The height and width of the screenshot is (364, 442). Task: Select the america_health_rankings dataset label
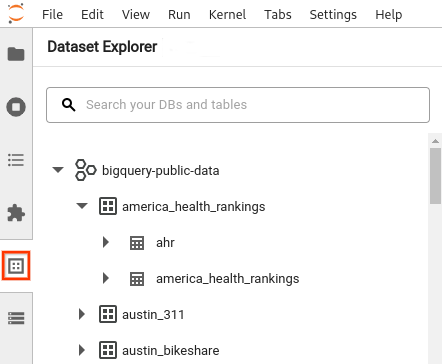194,207
